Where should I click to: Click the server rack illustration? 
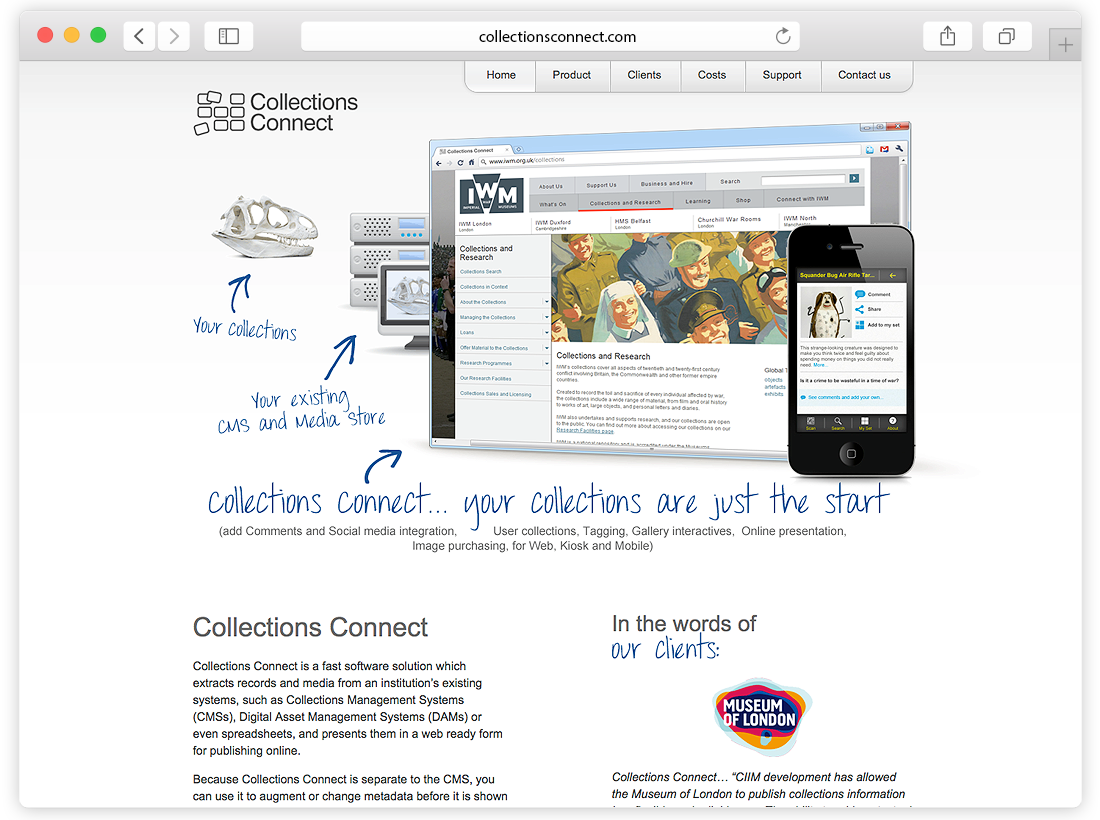pos(388,260)
